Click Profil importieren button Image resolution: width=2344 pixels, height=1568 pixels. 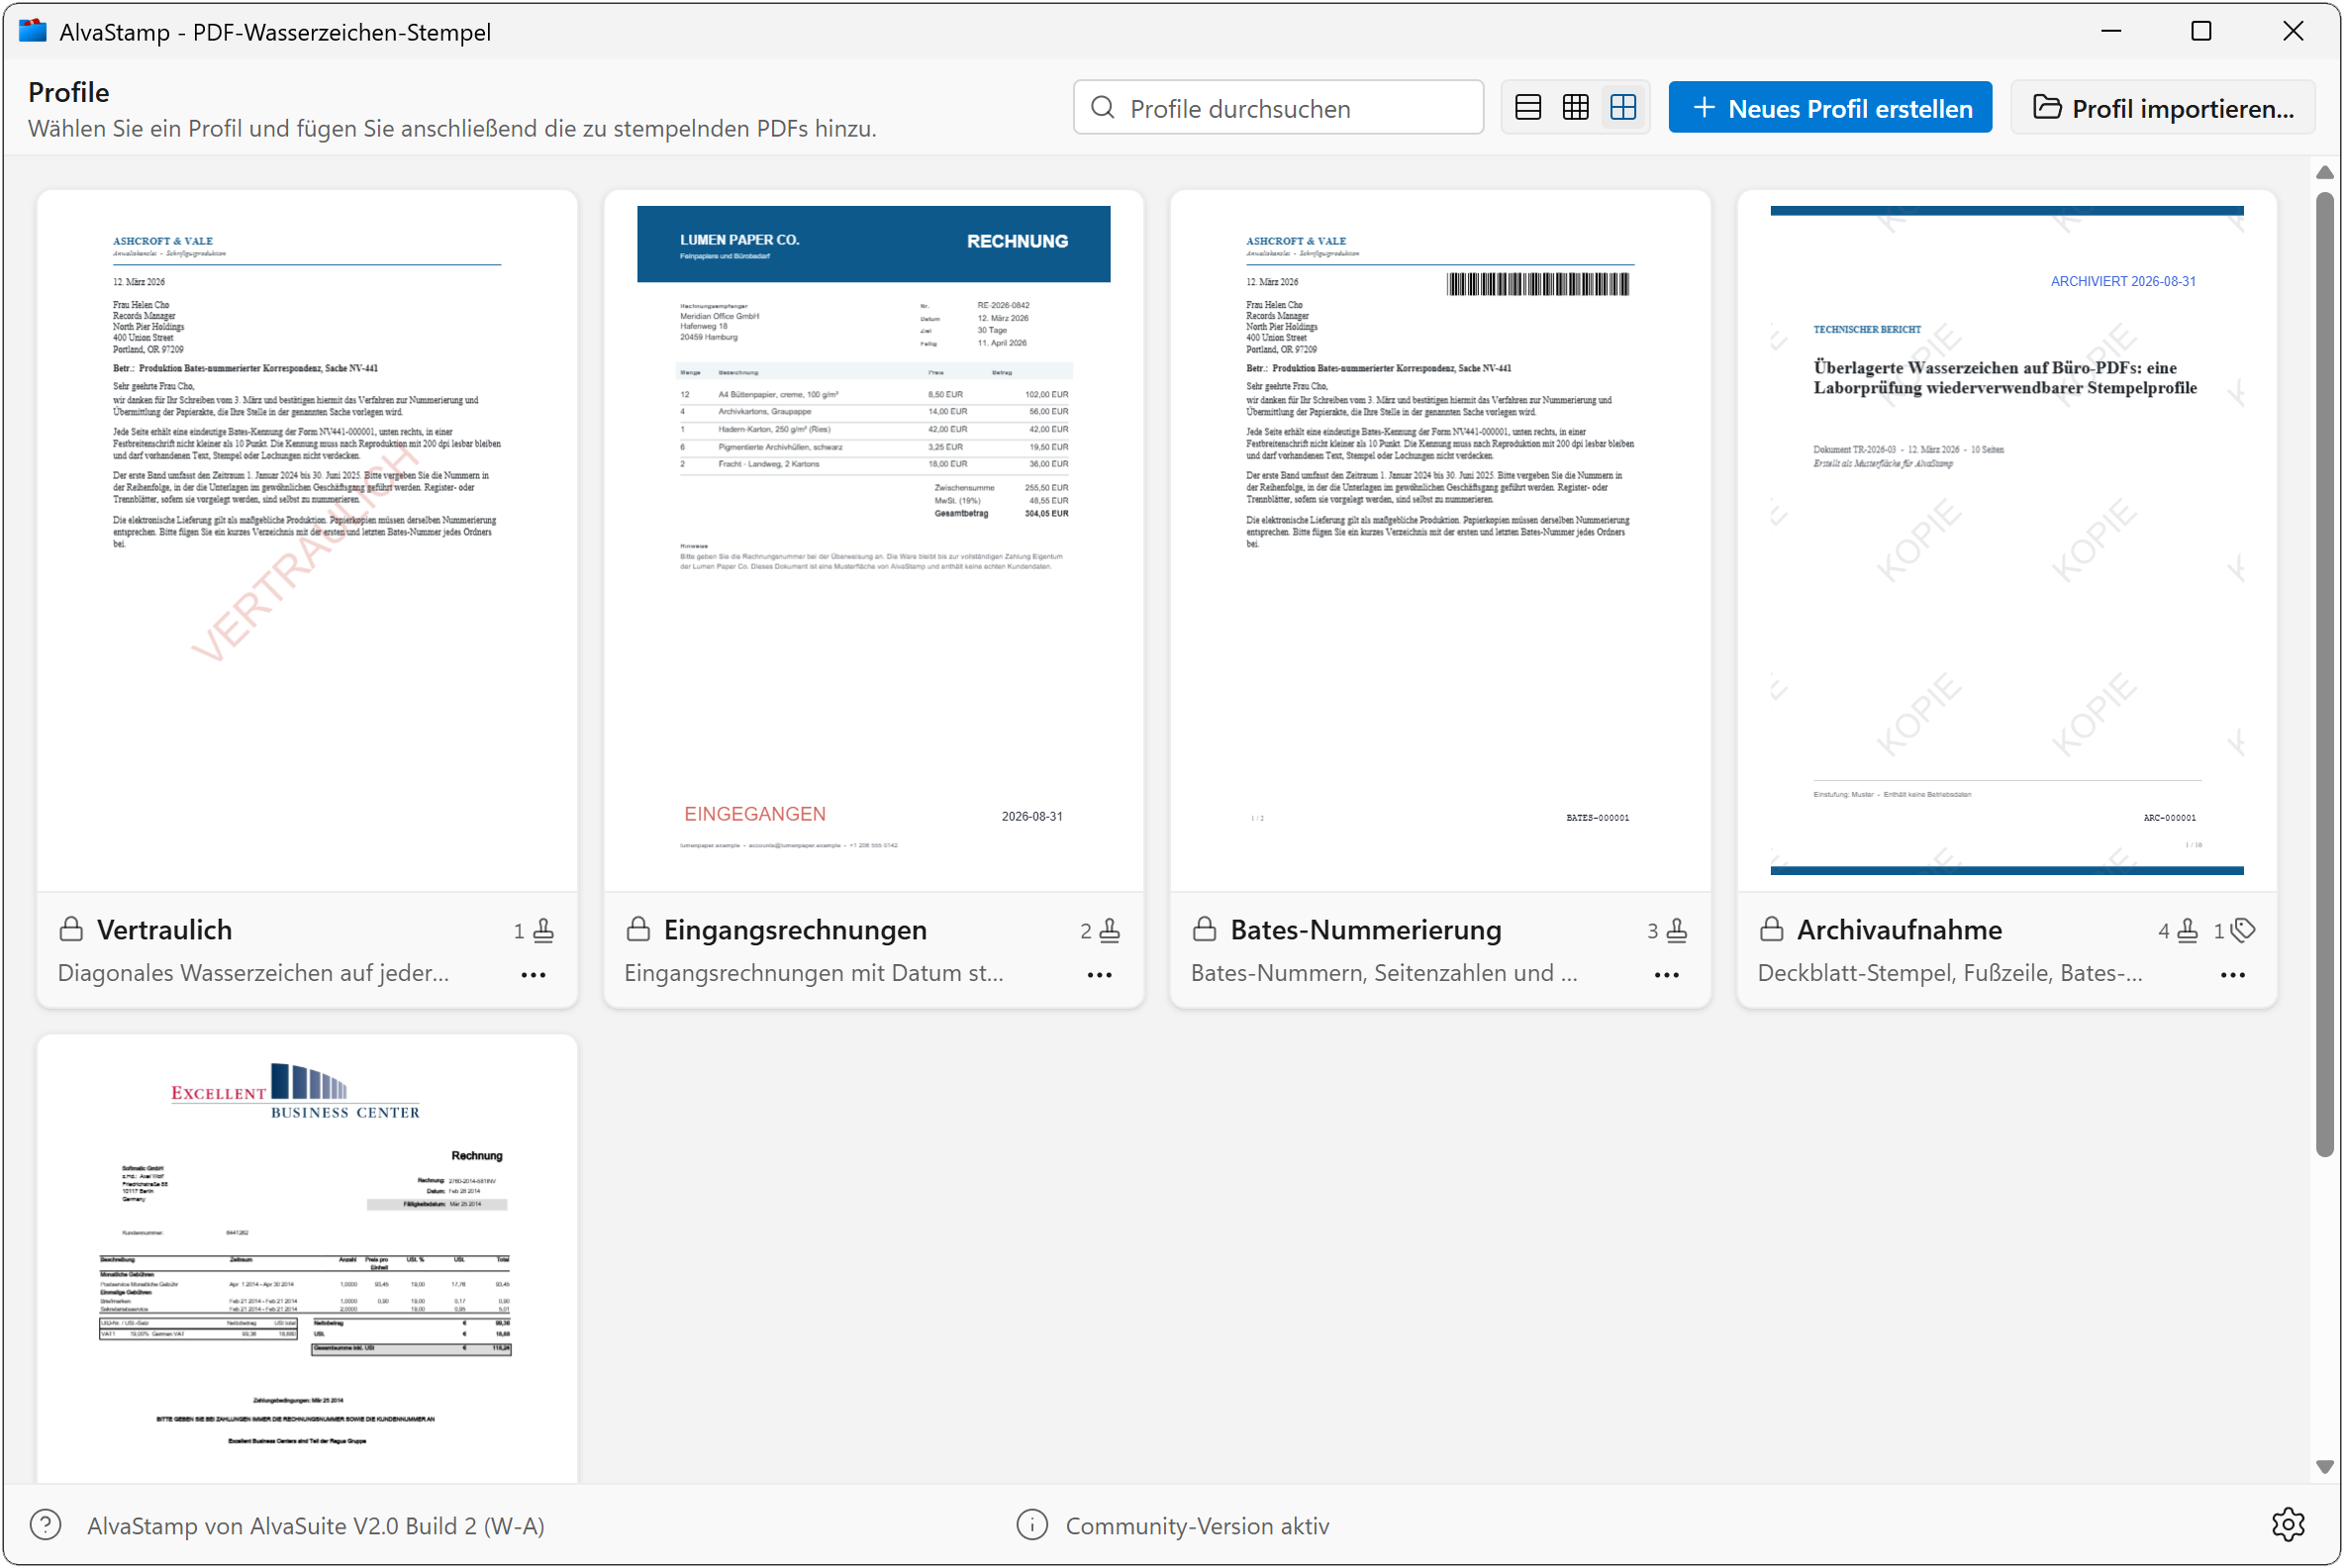[x=2162, y=107]
